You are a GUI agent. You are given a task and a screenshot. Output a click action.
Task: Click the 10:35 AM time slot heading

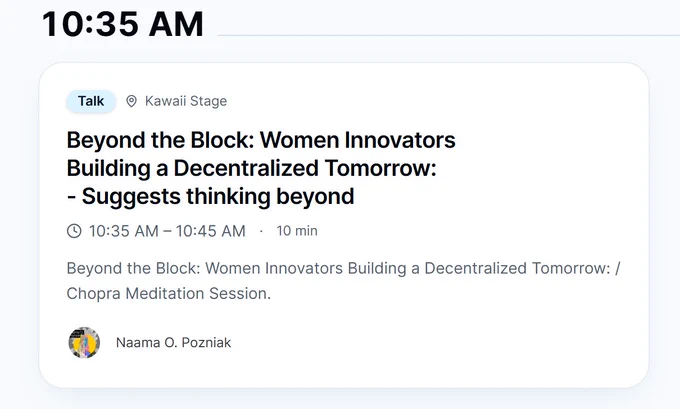pyautogui.click(x=123, y=24)
